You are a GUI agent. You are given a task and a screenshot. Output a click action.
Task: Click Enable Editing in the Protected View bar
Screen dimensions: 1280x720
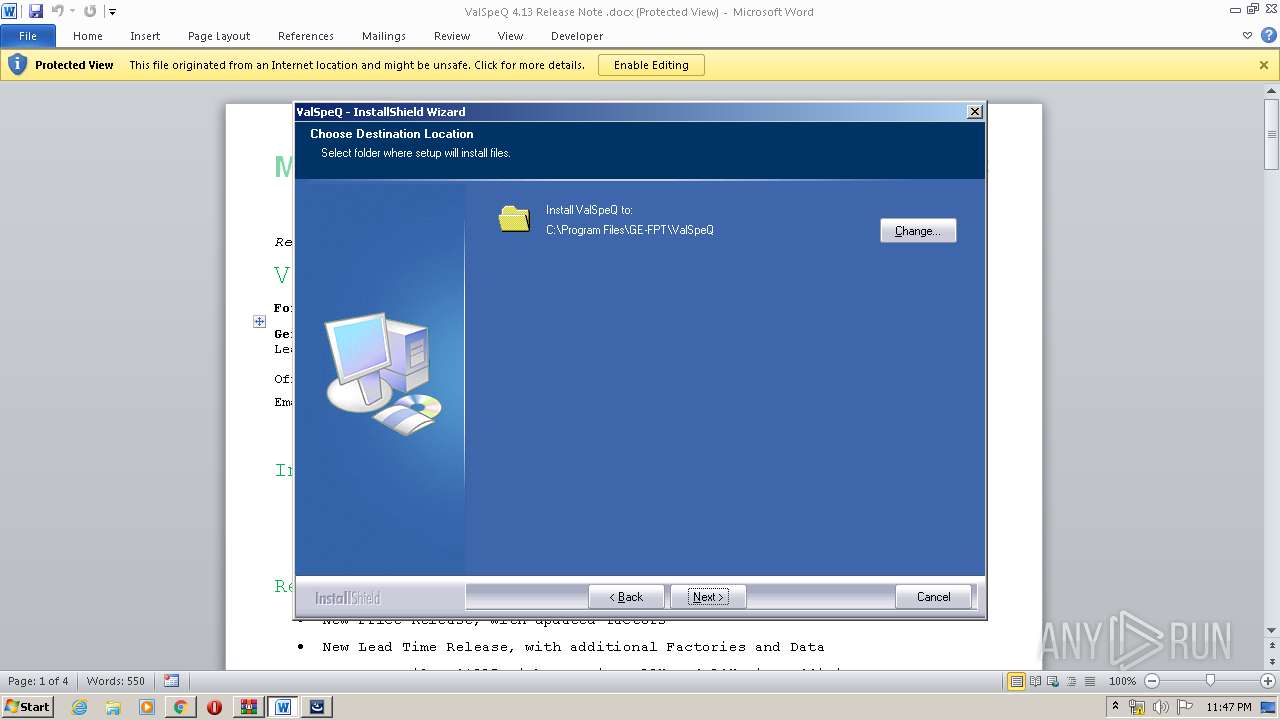click(x=651, y=65)
